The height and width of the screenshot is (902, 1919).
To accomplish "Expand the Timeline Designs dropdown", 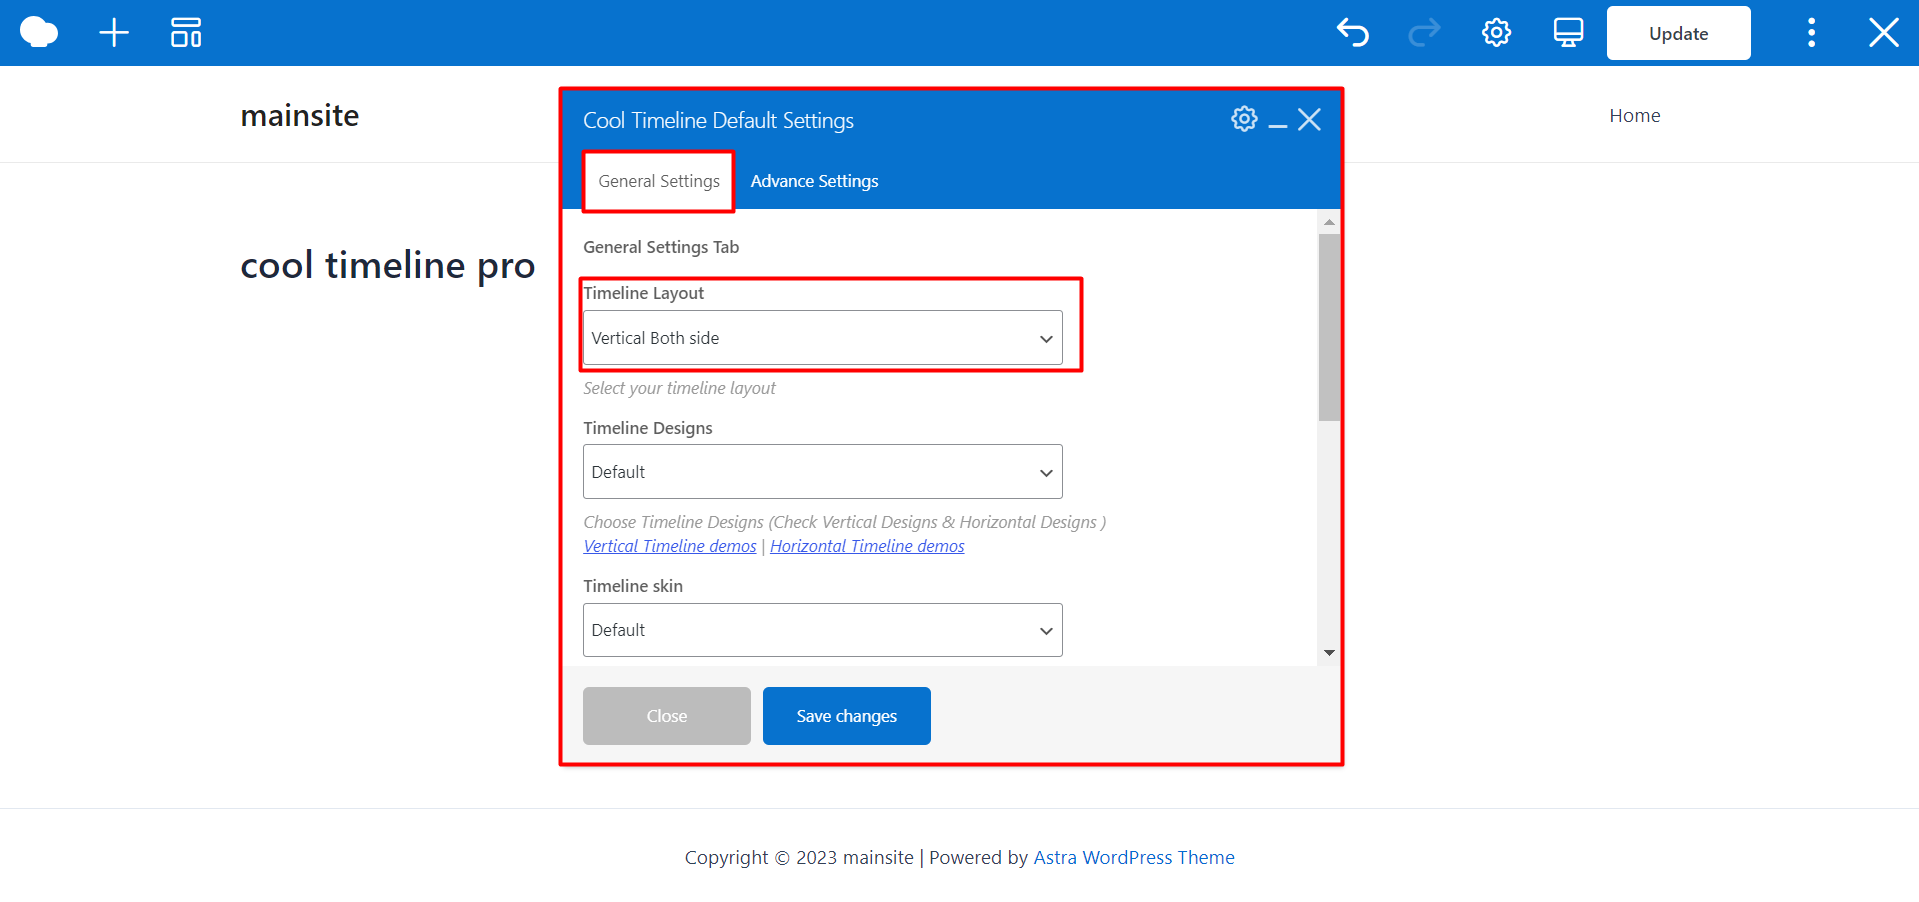I will click(822, 472).
